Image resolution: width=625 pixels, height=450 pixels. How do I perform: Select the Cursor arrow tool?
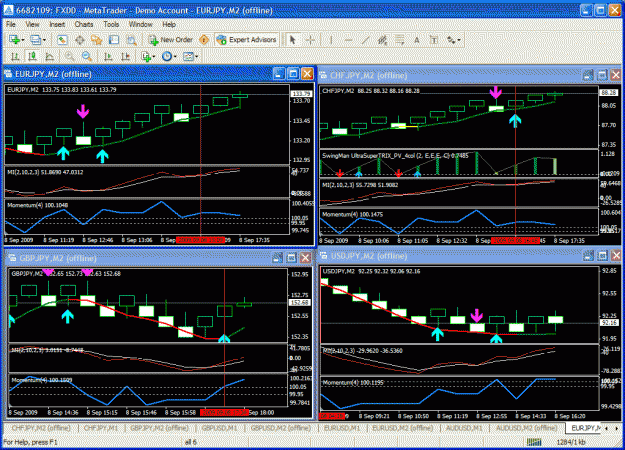point(293,40)
